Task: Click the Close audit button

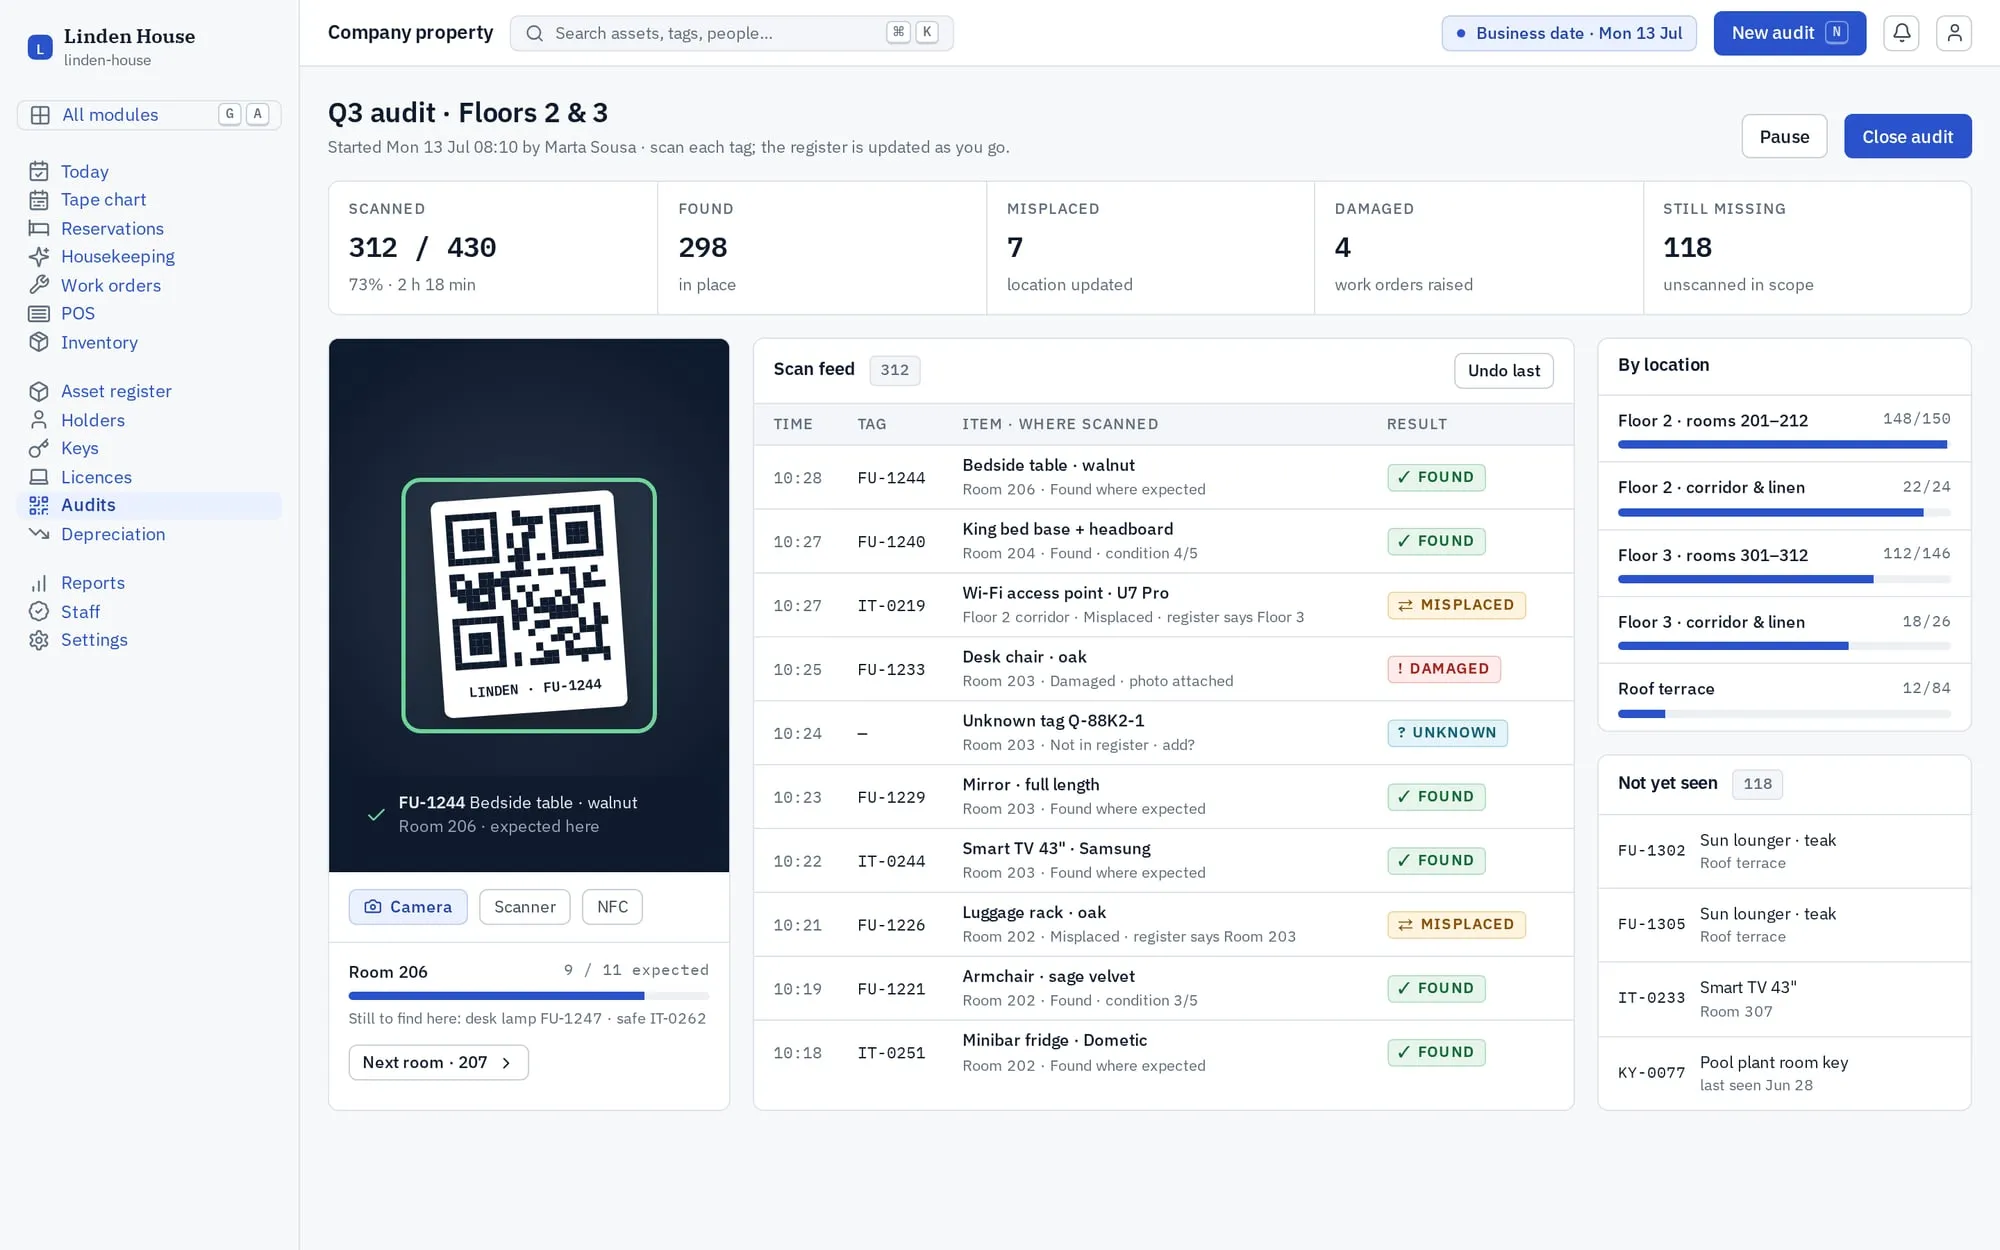Action: (1907, 136)
